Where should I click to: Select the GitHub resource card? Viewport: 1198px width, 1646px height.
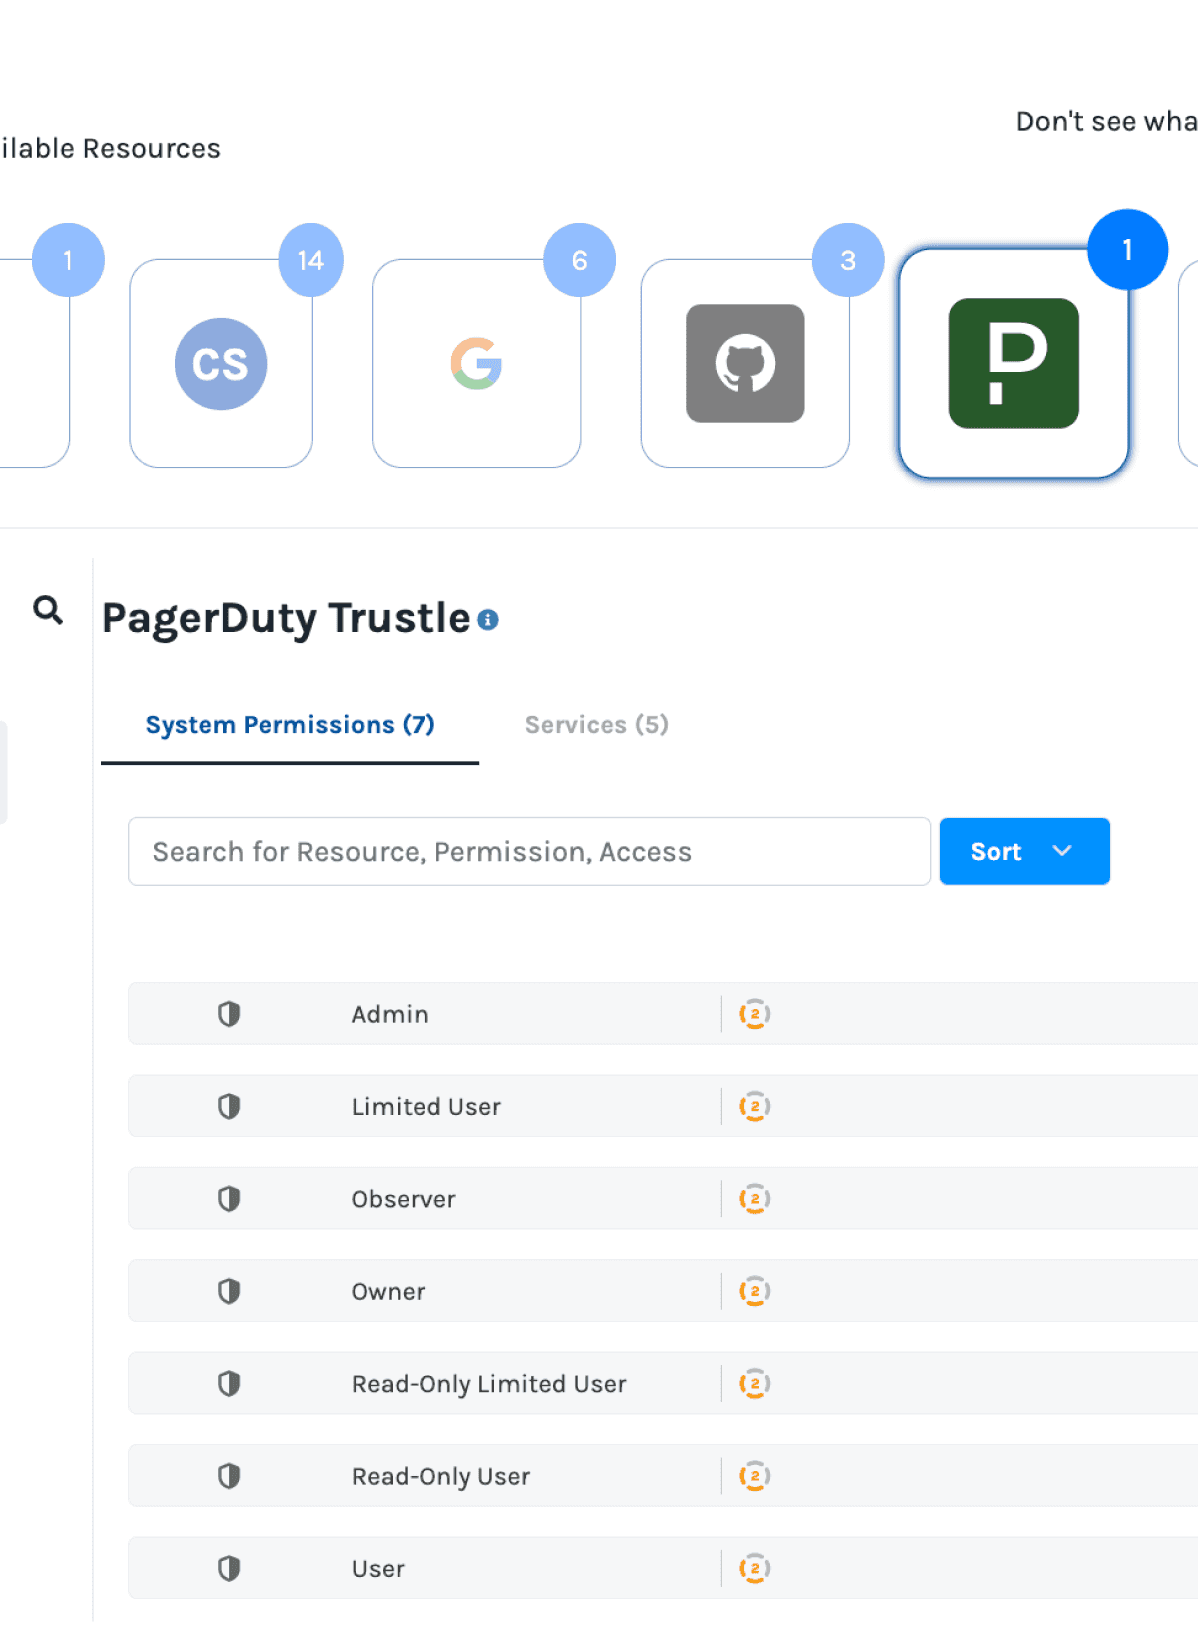pyautogui.click(x=745, y=363)
